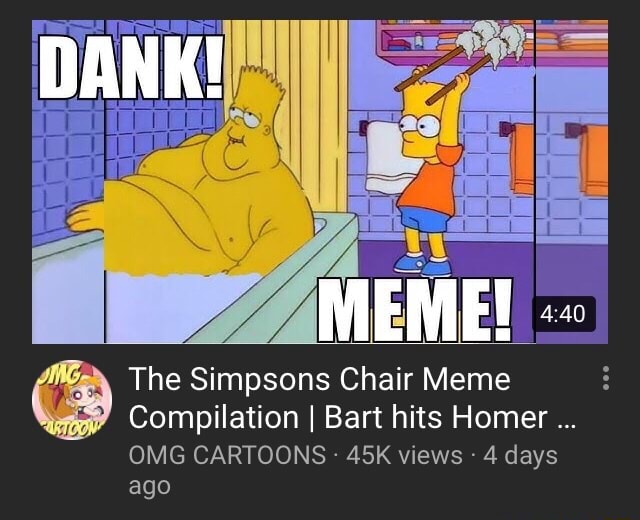Open the three-dot video options menu

tap(606, 378)
